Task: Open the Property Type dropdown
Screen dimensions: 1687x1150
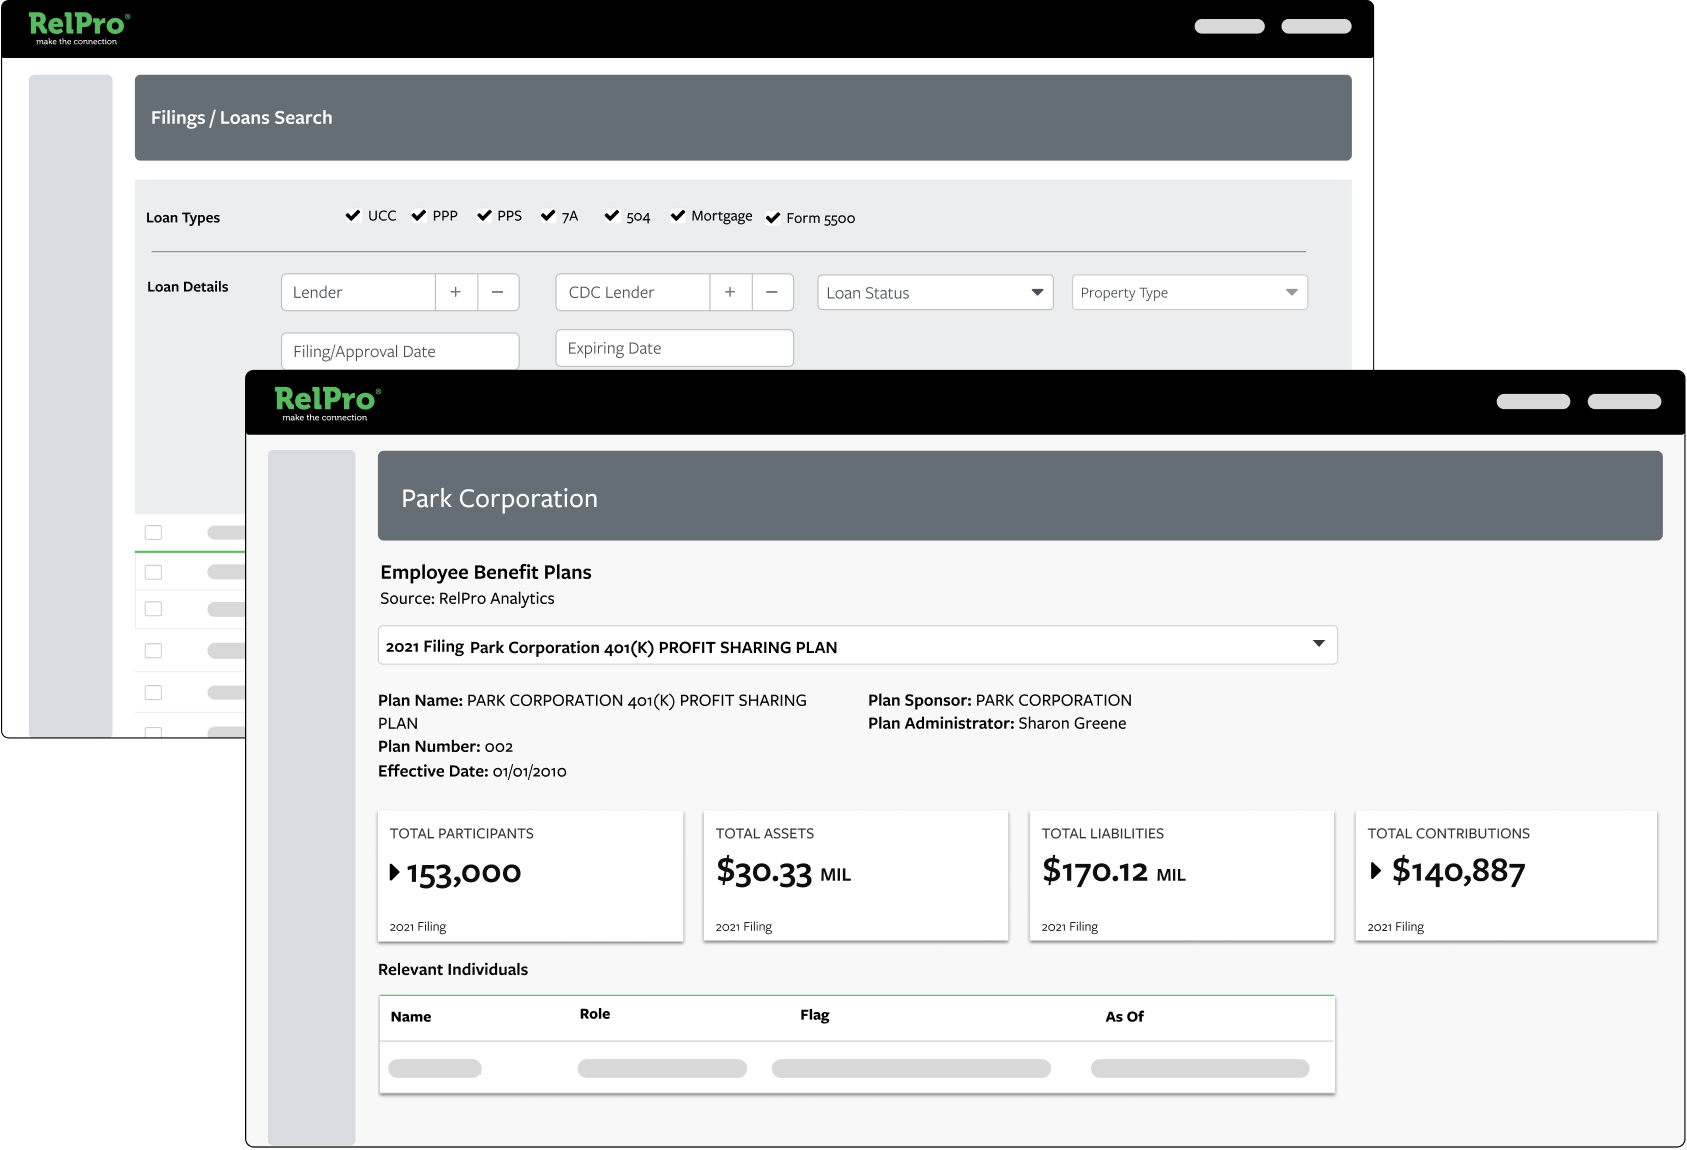Action: pos(1189,292)
